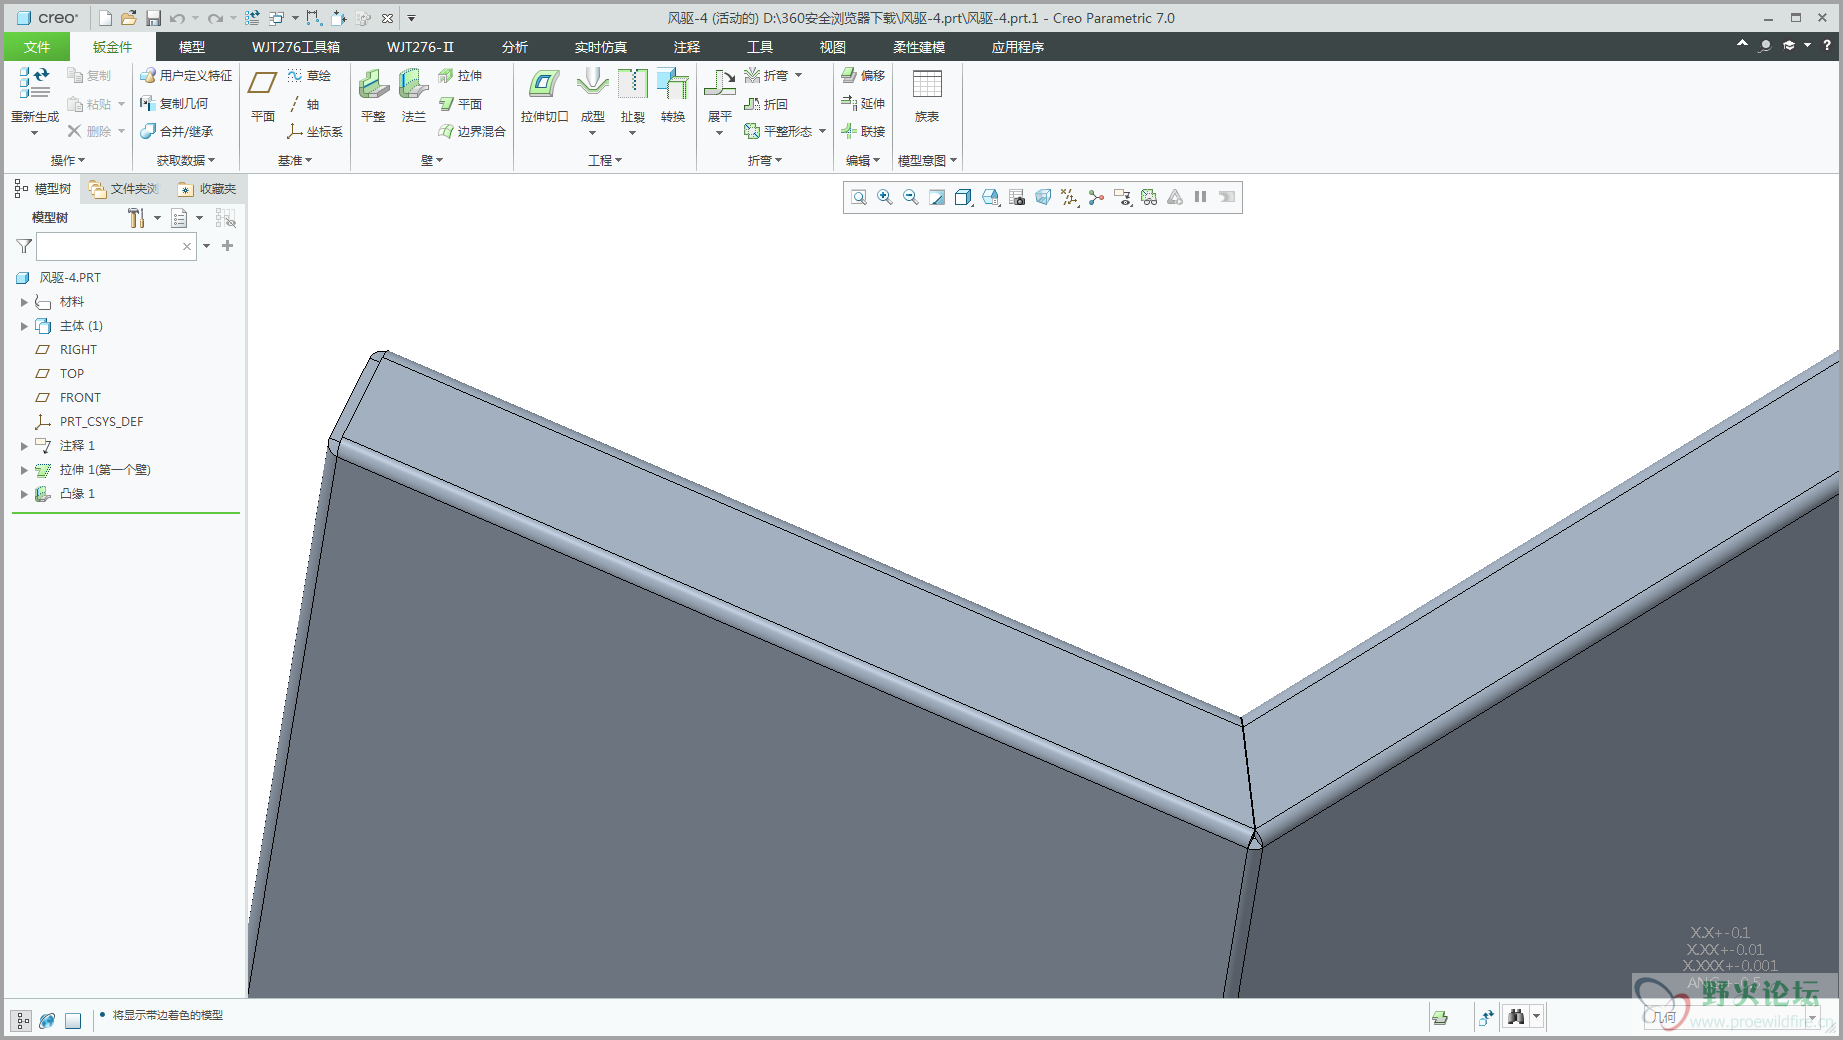The height and width of the screenshot is (1040, 1843).
Task: Switch to the 分析 ribbon tab
Action: [x=514, y=47]
